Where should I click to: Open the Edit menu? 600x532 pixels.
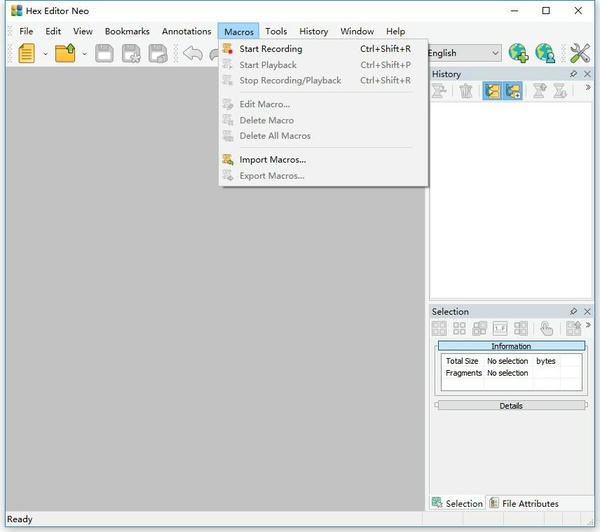pos(53,31)
